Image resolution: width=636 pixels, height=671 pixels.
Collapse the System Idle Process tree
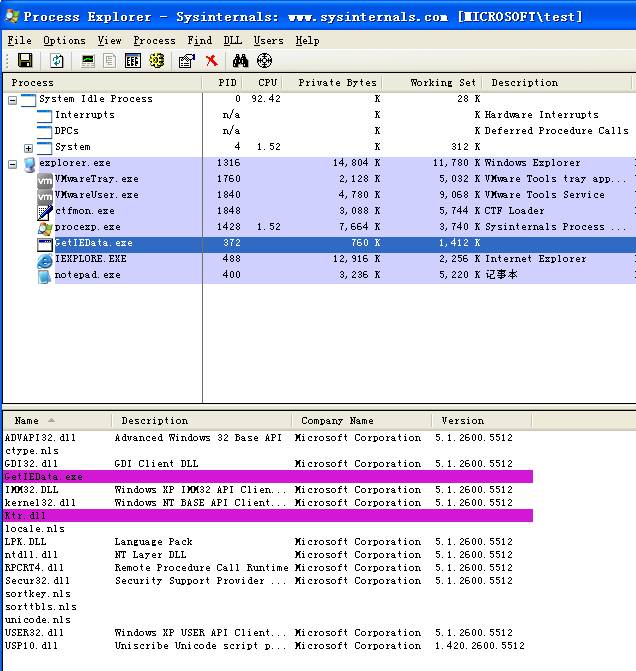click(12, 101)
